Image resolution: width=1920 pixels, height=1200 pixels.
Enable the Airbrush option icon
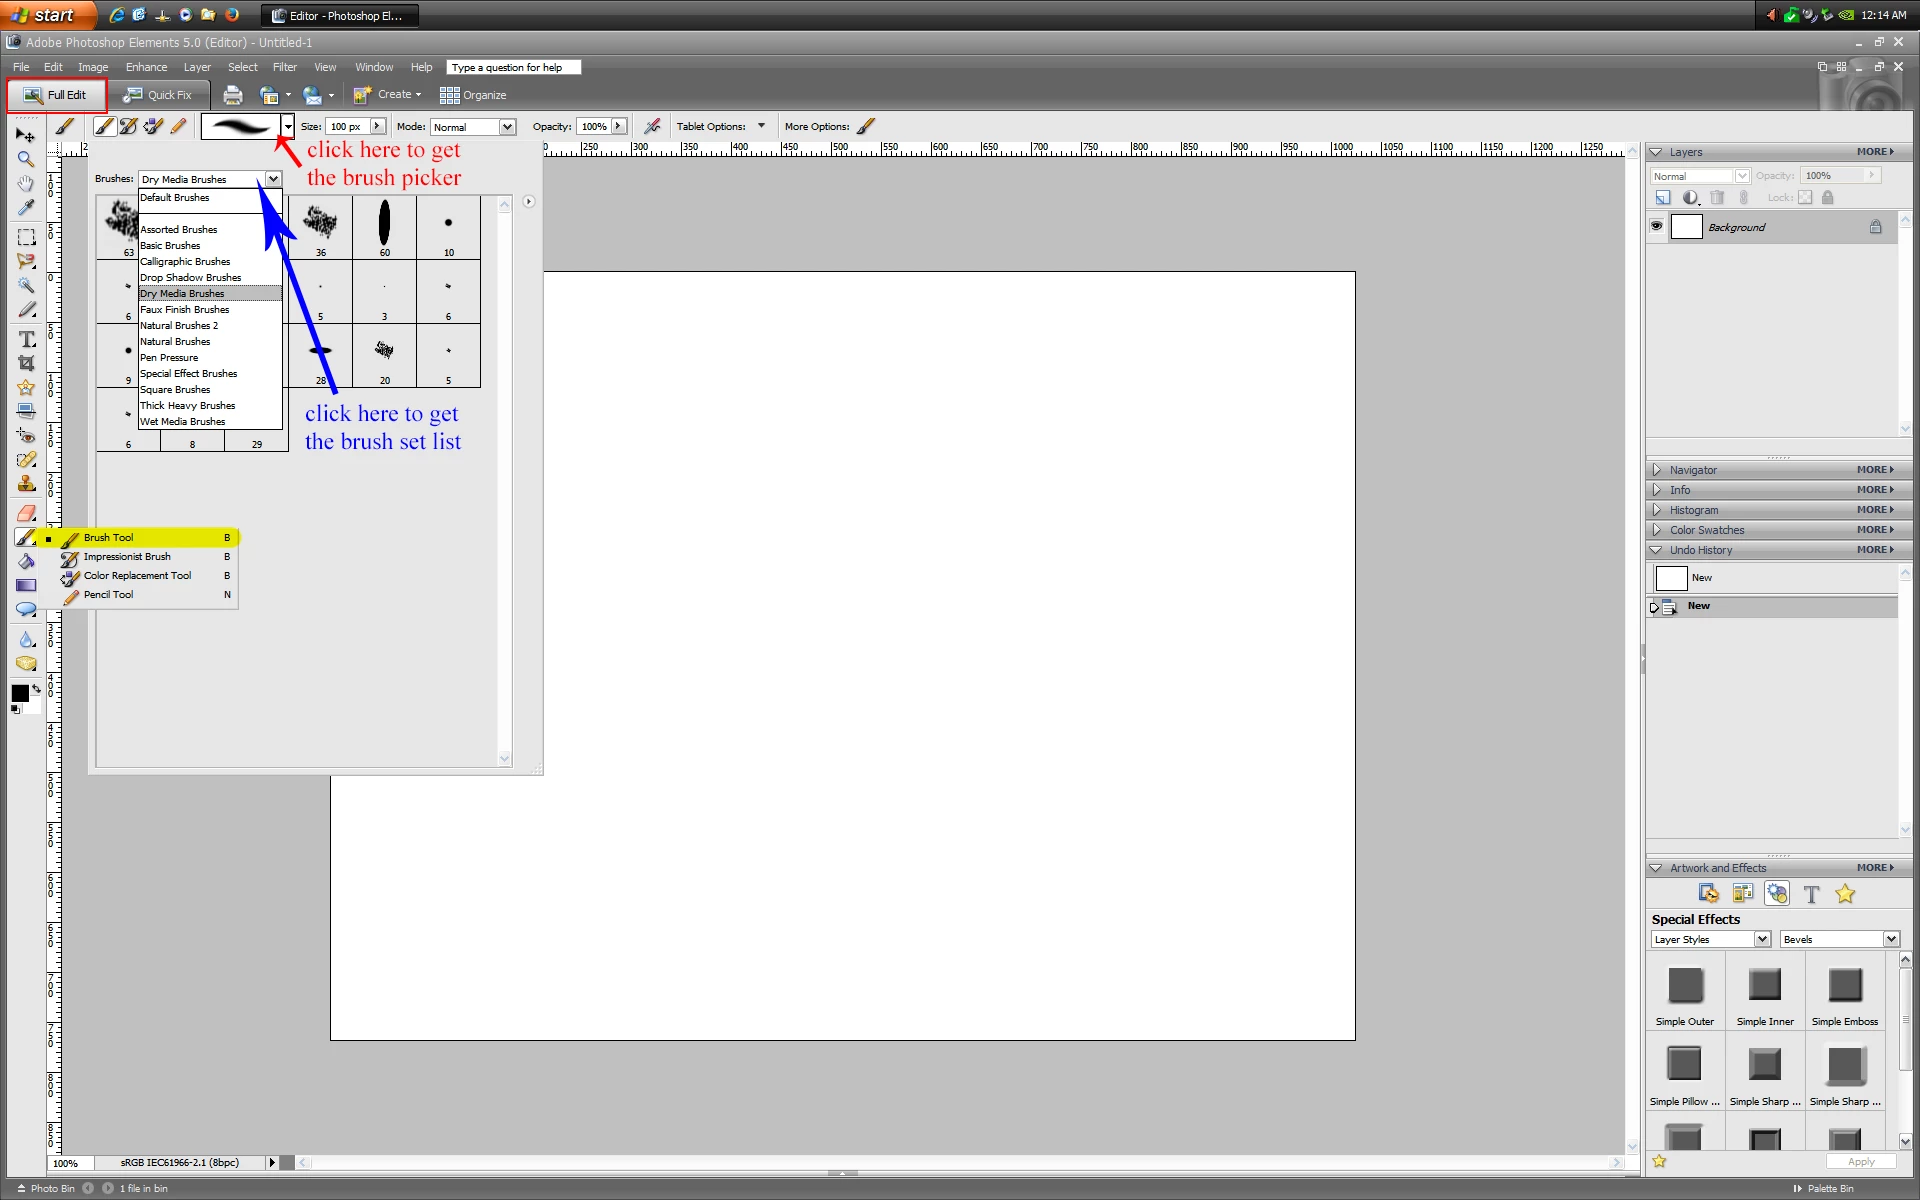pos(652,126)
